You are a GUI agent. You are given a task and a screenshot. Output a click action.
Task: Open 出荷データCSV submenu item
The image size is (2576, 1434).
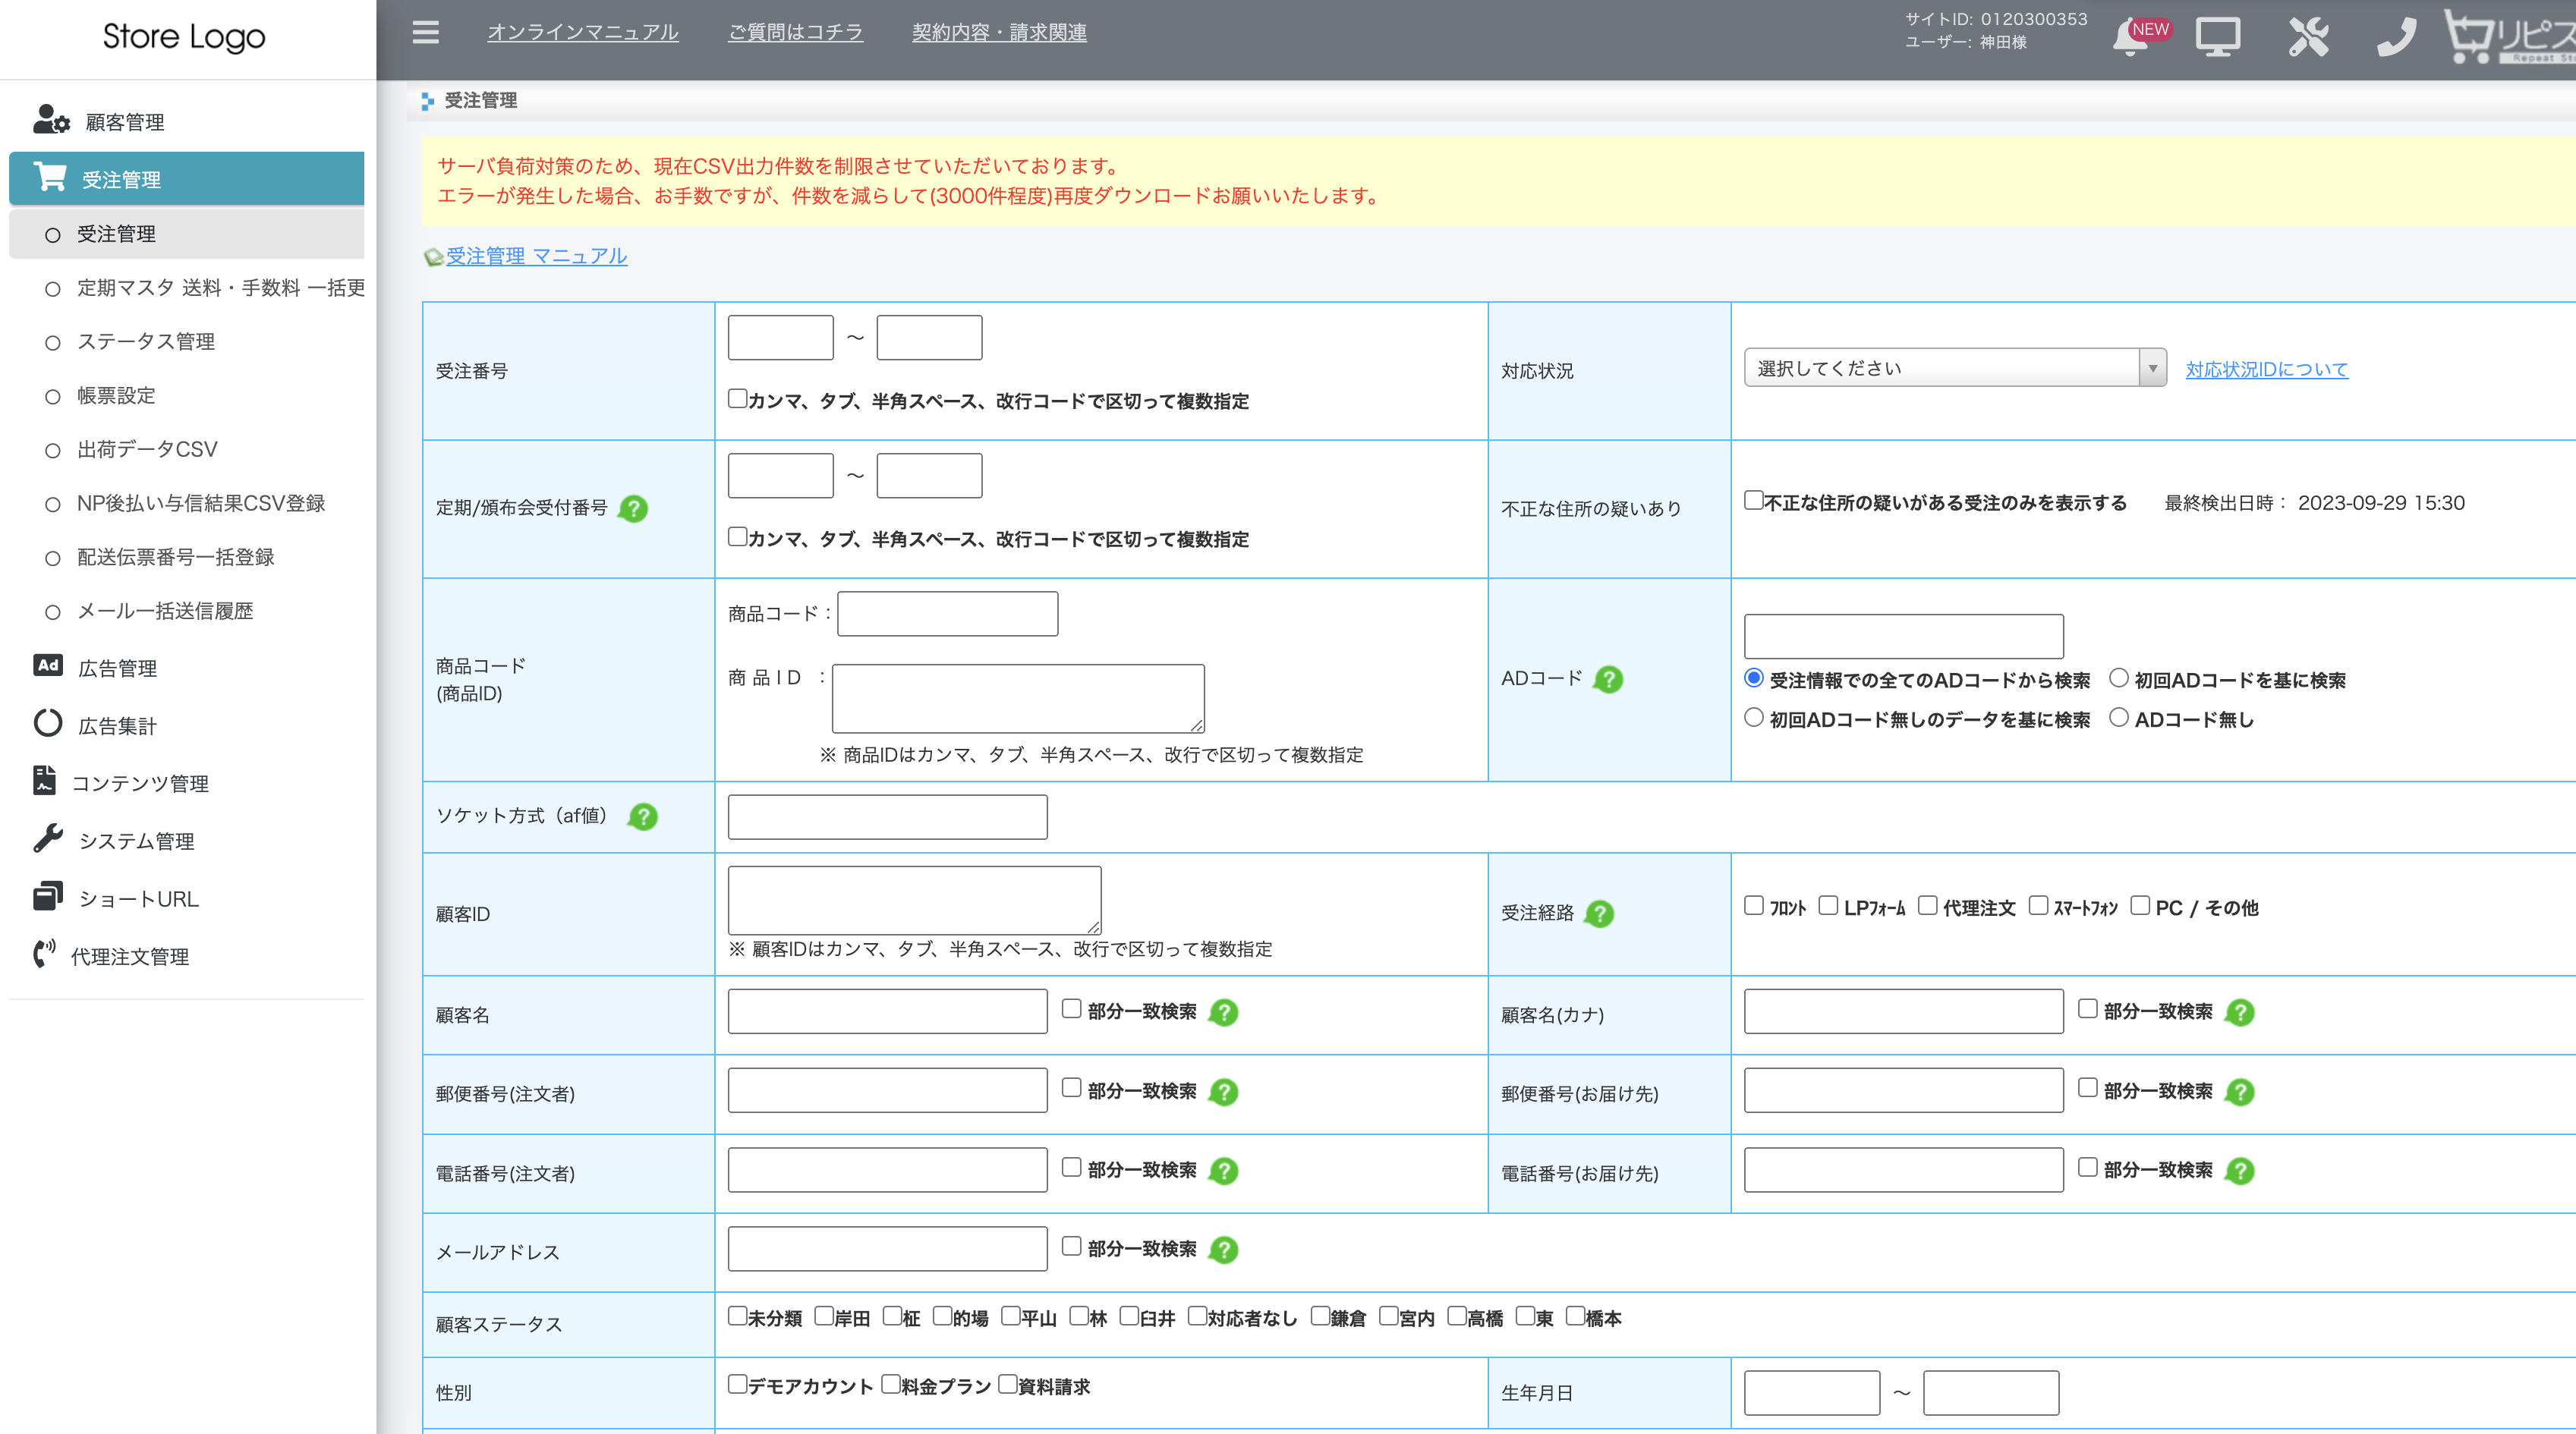click(x=147, y=450)
